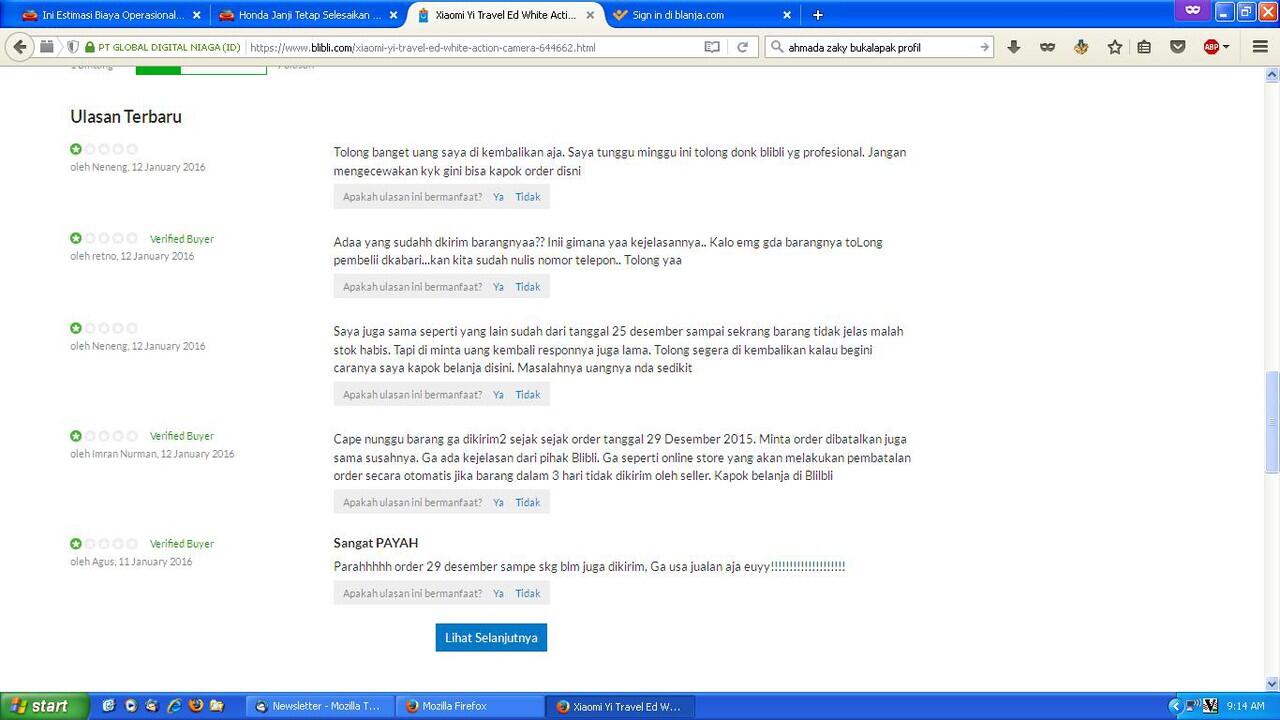Click Ya on Imran Nurman's review
This screenshot has height=720, width=1280.
(x=498, y=503)
